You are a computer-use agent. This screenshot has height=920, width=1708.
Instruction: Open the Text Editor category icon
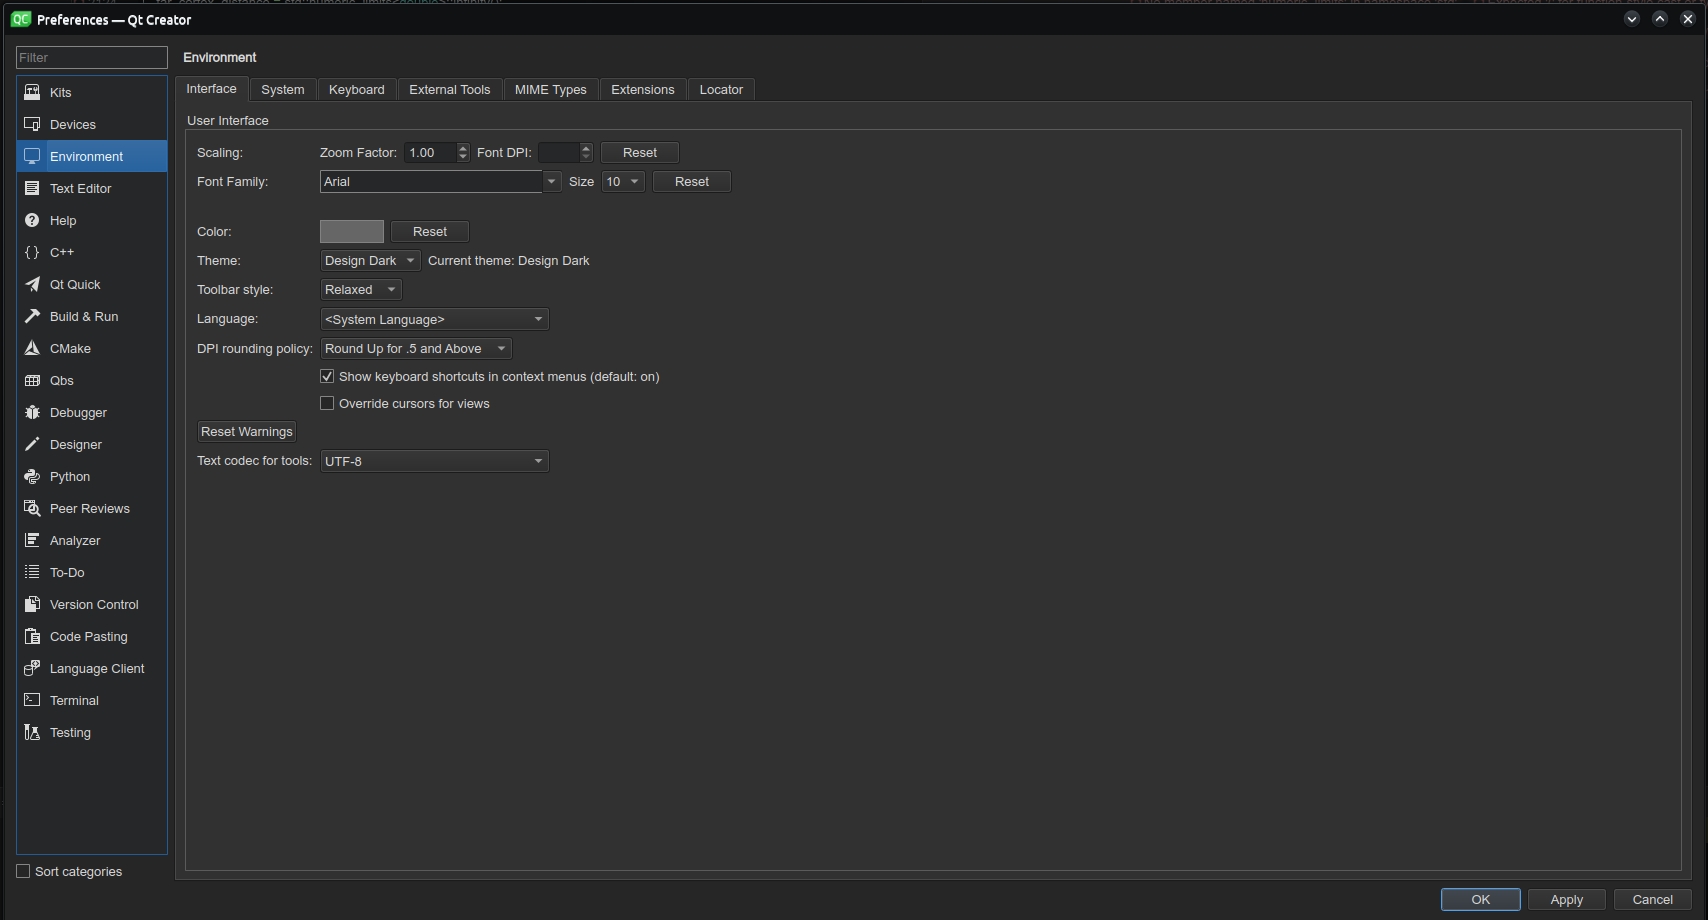(x=32, y=188)
